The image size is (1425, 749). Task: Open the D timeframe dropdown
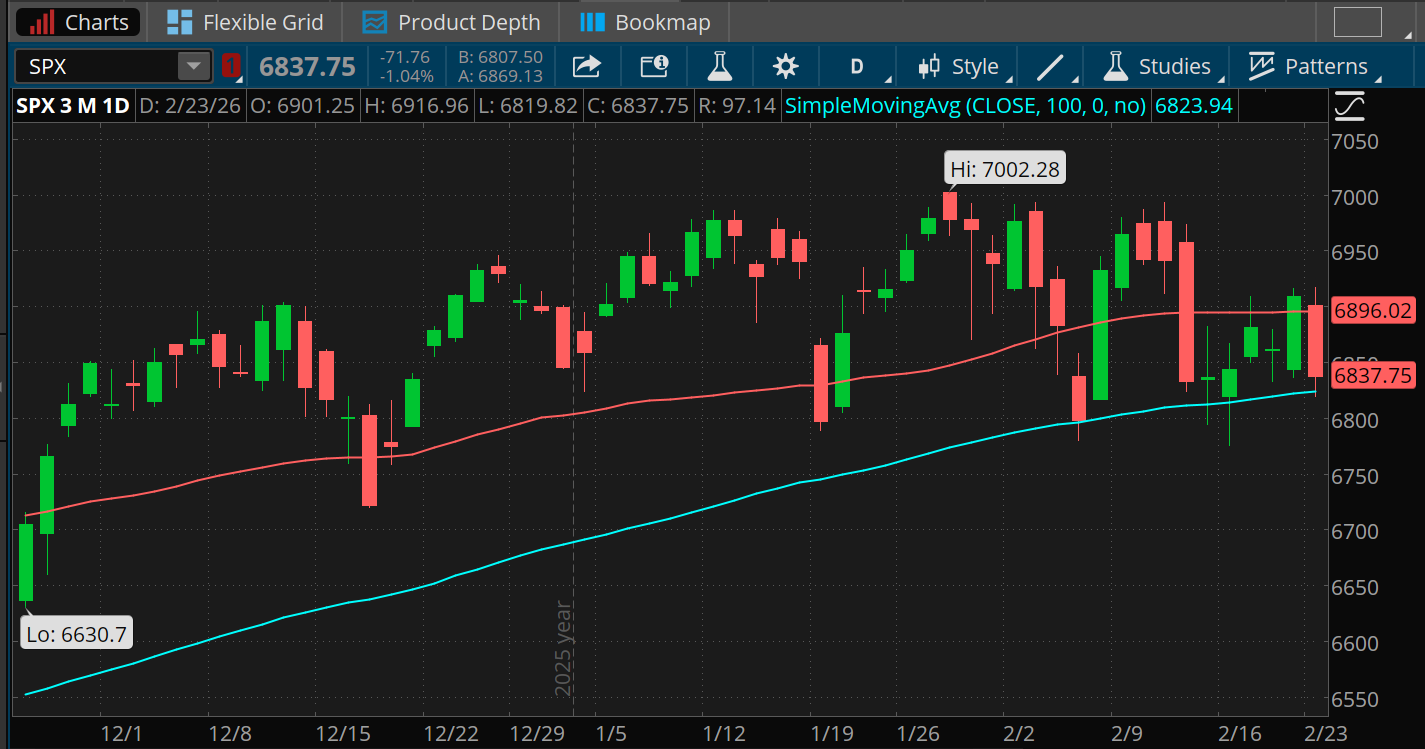[x=858, y=66]
